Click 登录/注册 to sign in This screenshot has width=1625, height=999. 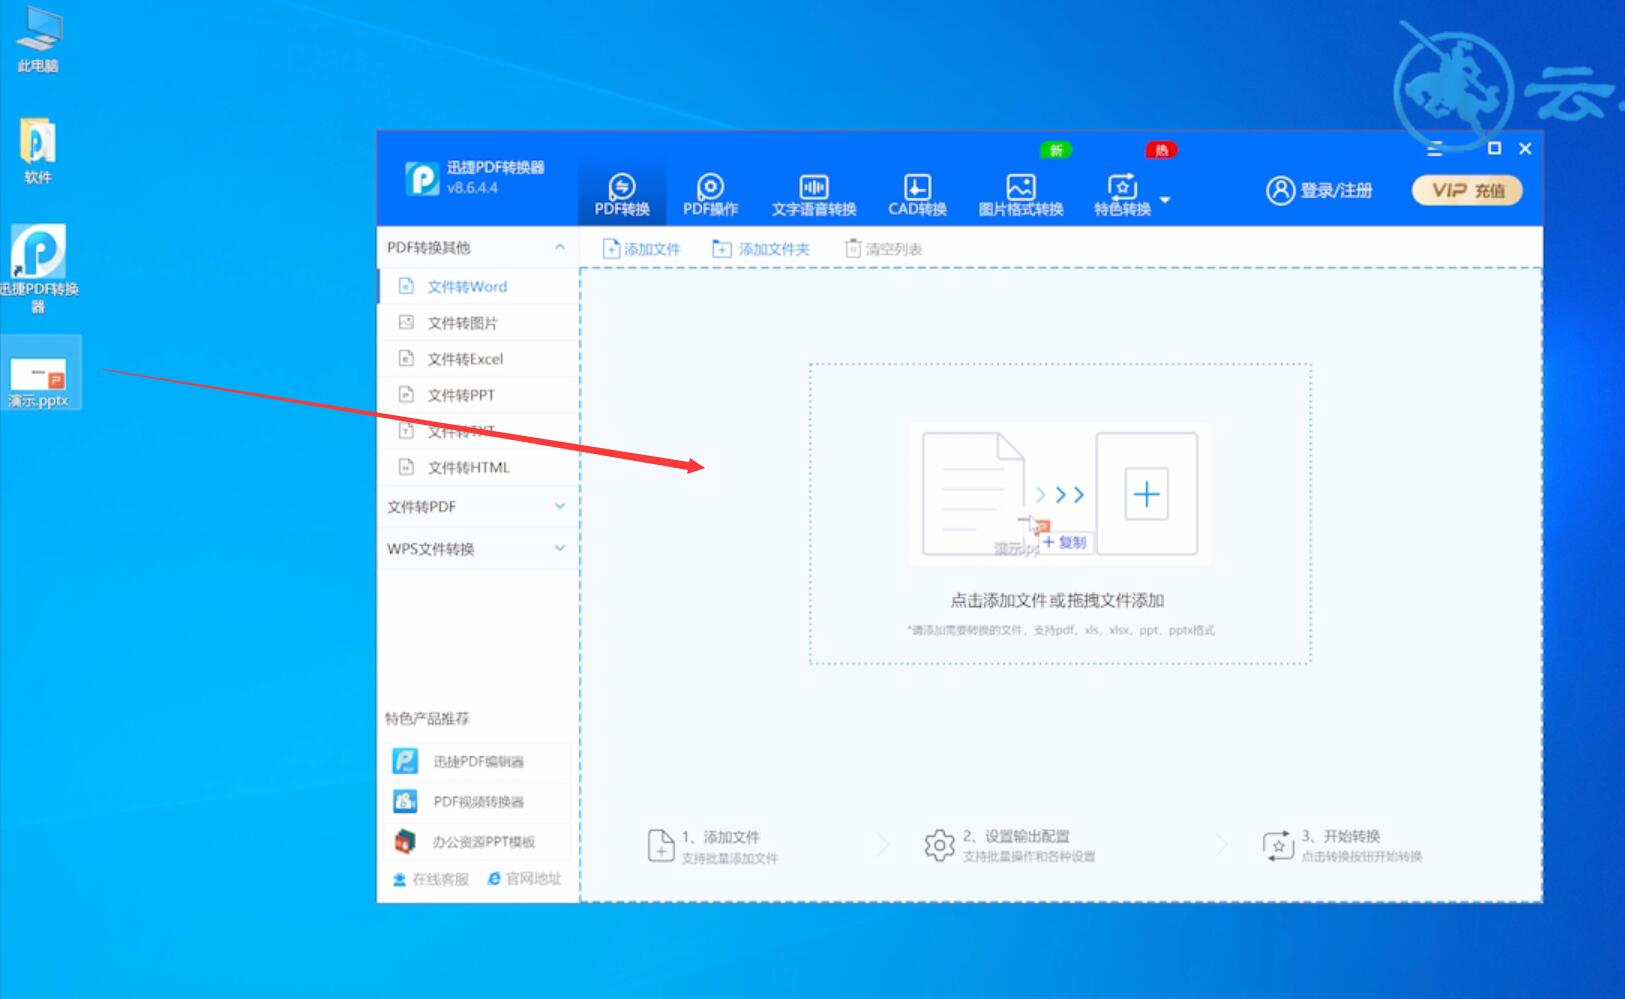pos(1319,190)
